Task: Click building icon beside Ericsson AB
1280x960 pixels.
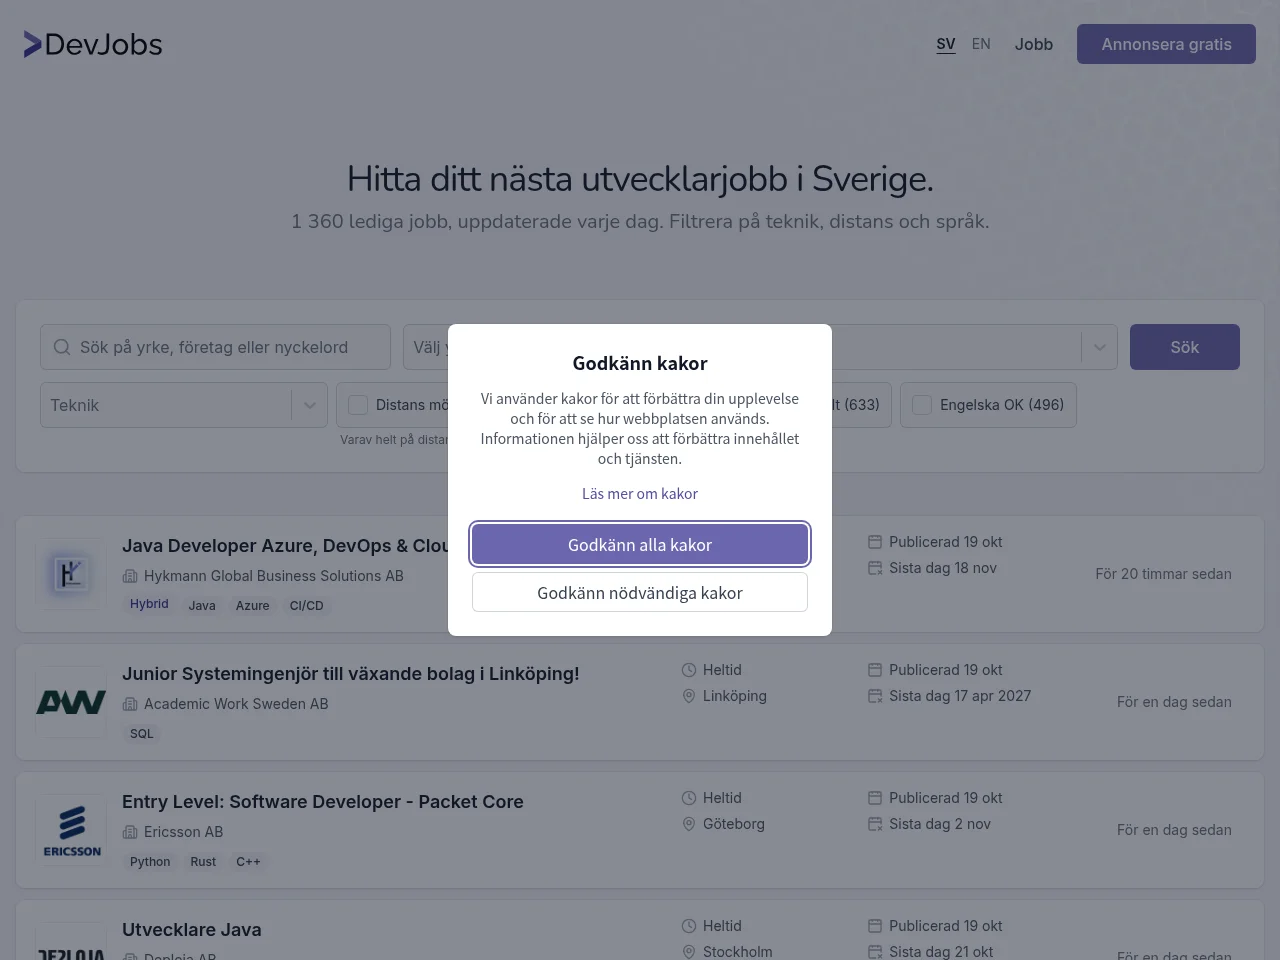Action: [x=130, y=832]
